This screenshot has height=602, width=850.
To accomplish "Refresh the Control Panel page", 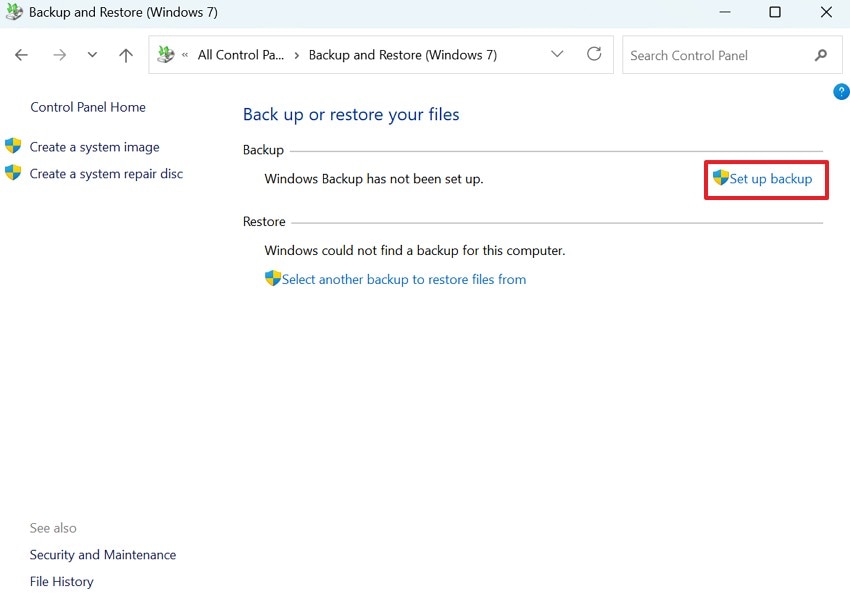I will click(x=594, y=54).
